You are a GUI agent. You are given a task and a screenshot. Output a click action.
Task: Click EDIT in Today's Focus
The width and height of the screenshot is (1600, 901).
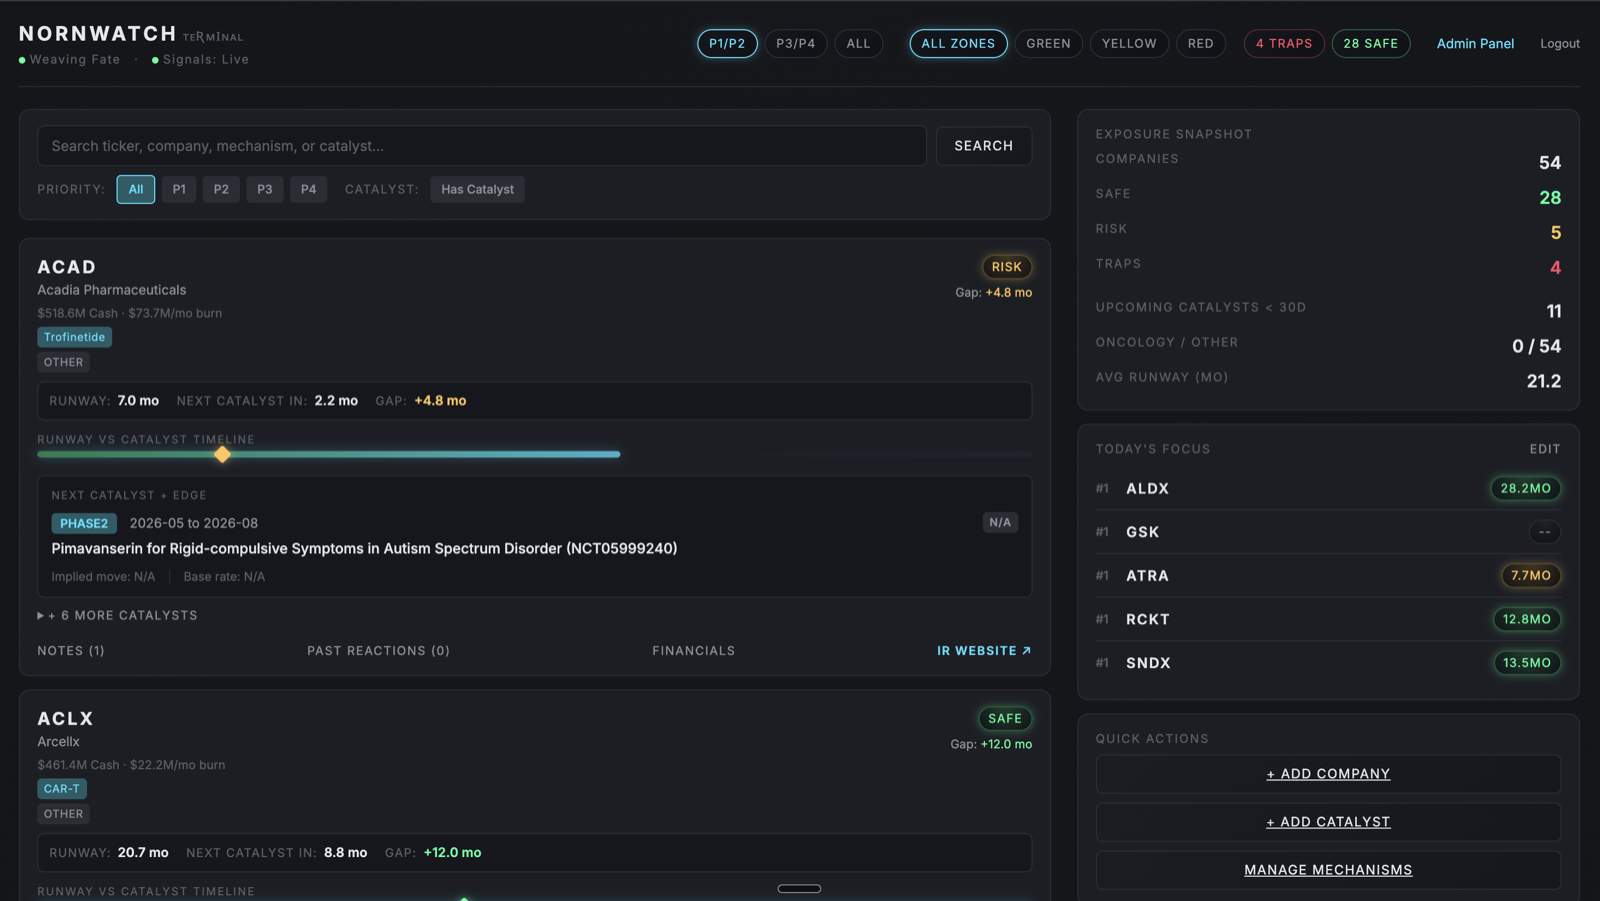(1545, 449)
